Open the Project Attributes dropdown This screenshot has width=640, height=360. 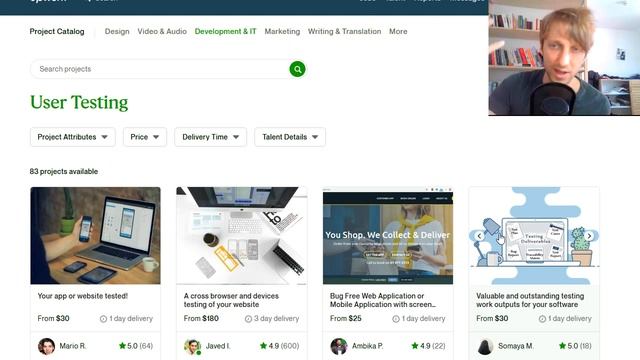[73, 137]
